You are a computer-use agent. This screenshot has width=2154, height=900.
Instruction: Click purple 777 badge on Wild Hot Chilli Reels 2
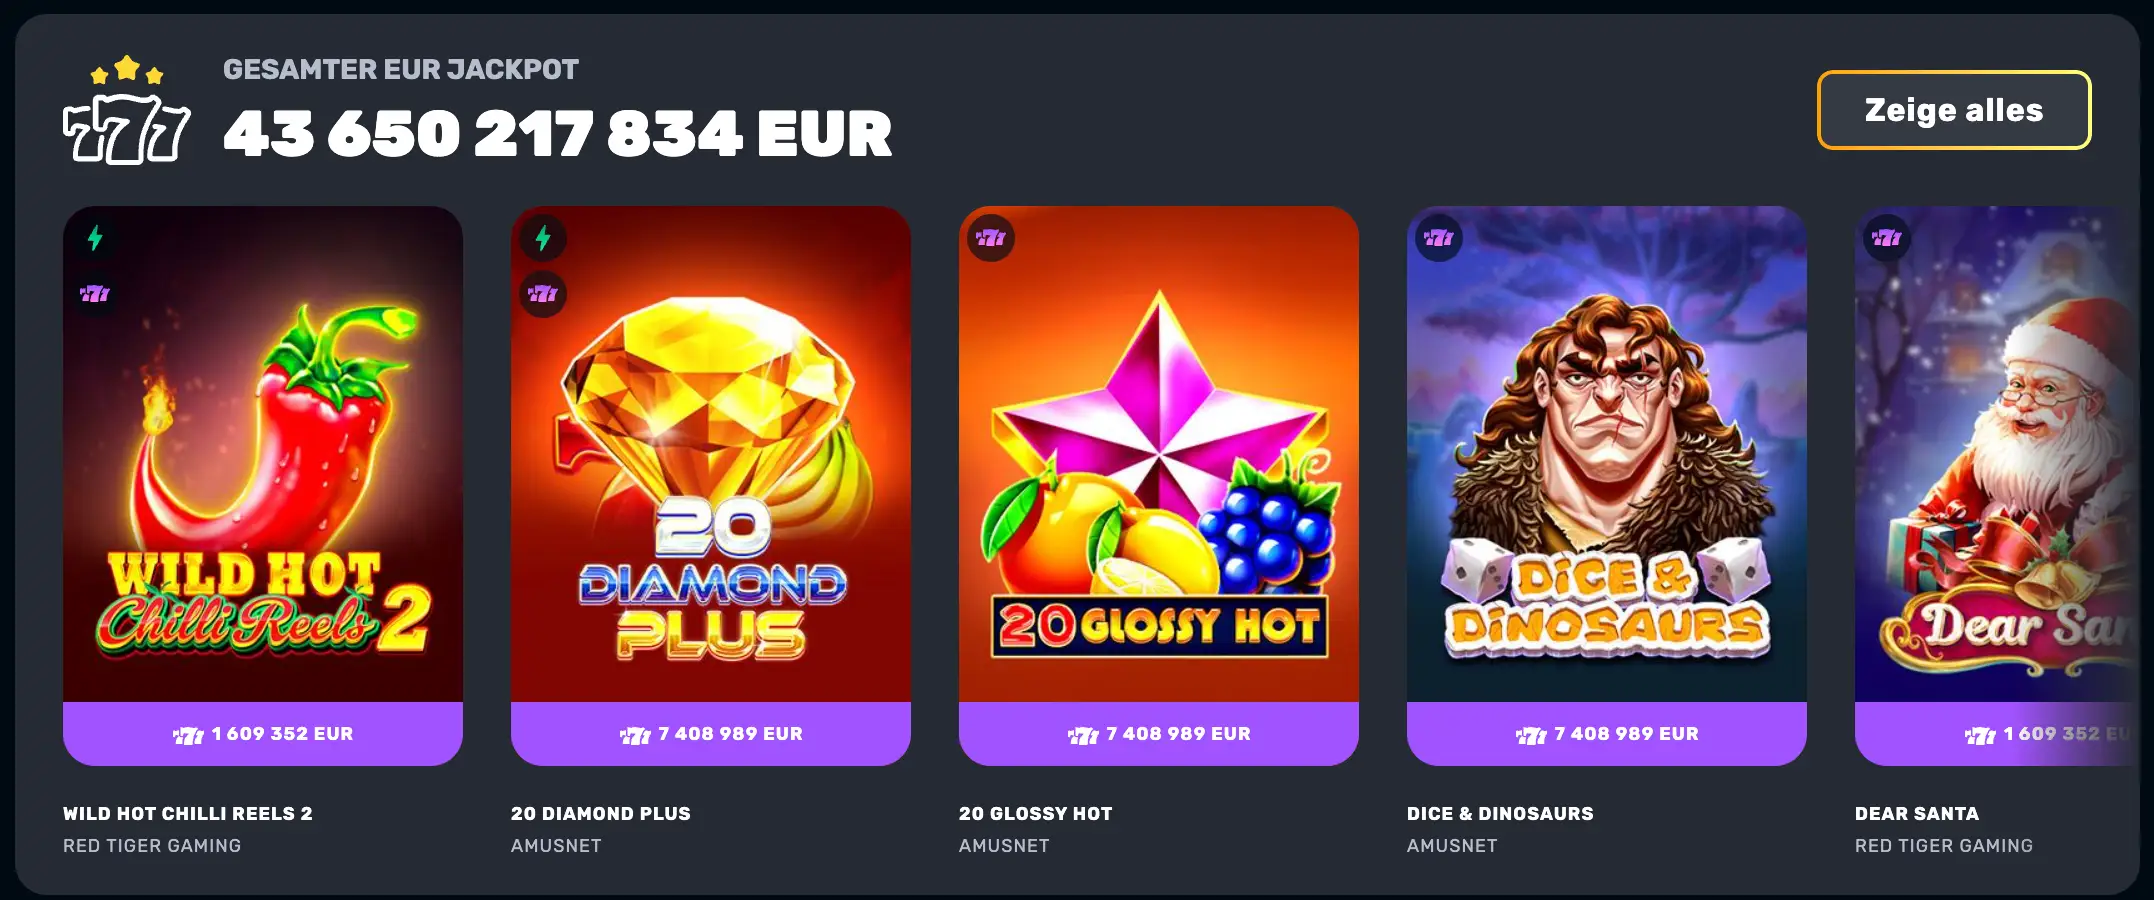click(95, 294)
